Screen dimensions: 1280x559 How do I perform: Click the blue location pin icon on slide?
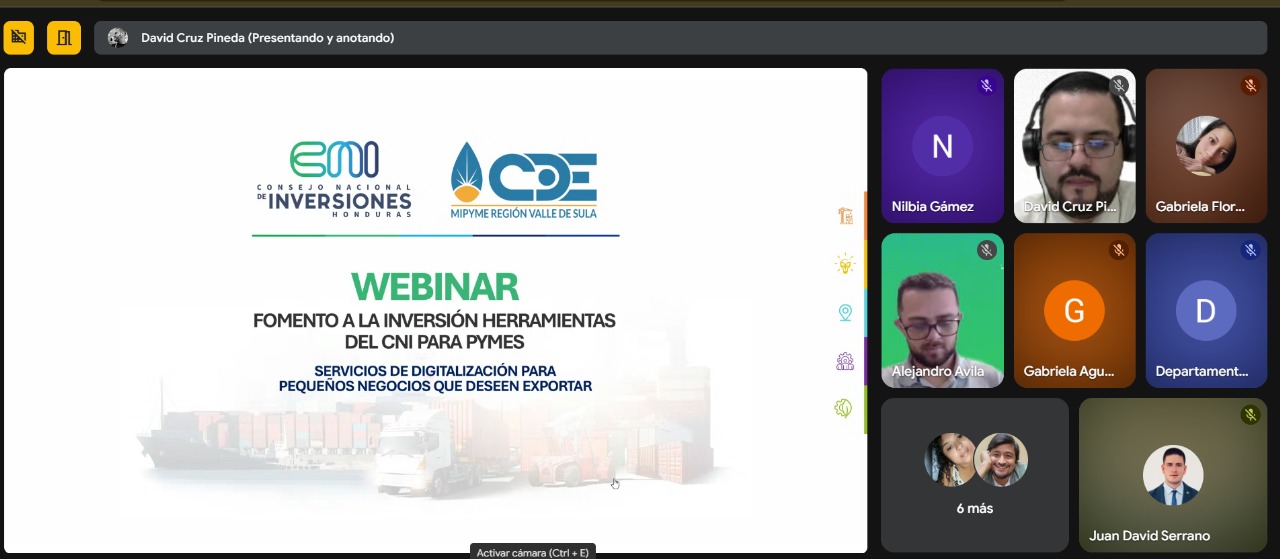[845, 313]
